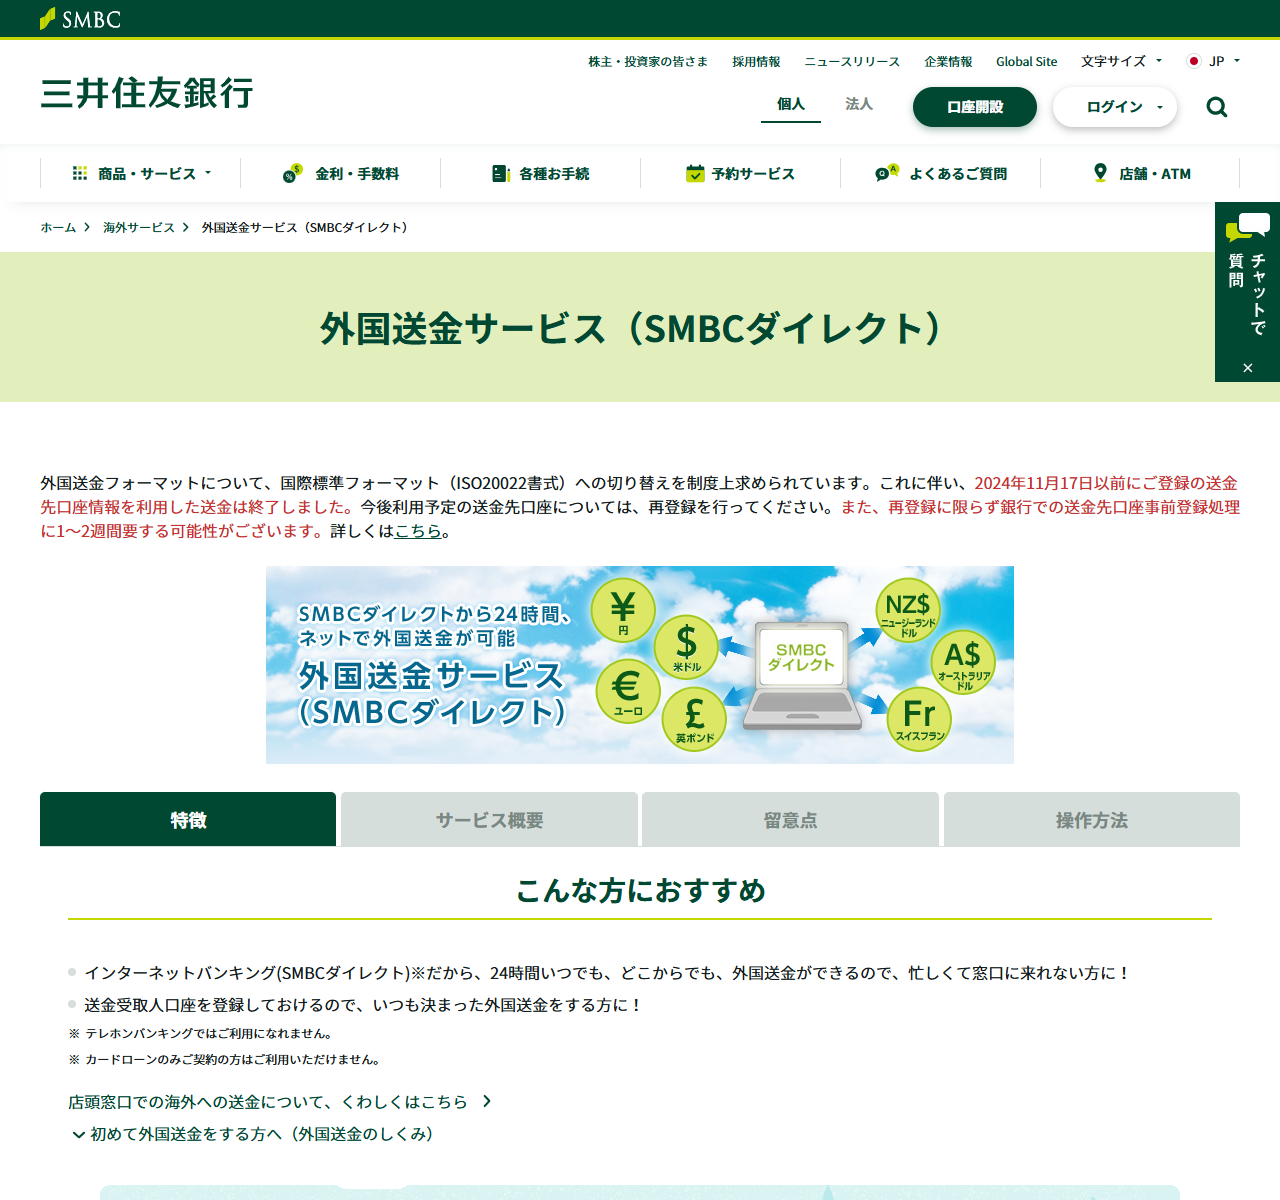1280x1200 pixels.
Task: Click the FAQ speech bubble icon
Action: point(887,173)
